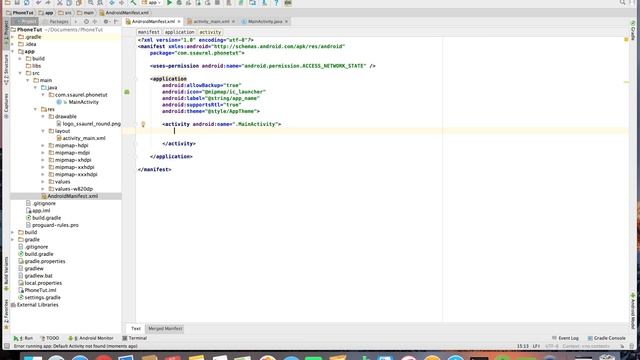The width and height of the screenshot is (640, 360).
Task: Click the LF line separator in status bar
Action: [x=536, y=346]
